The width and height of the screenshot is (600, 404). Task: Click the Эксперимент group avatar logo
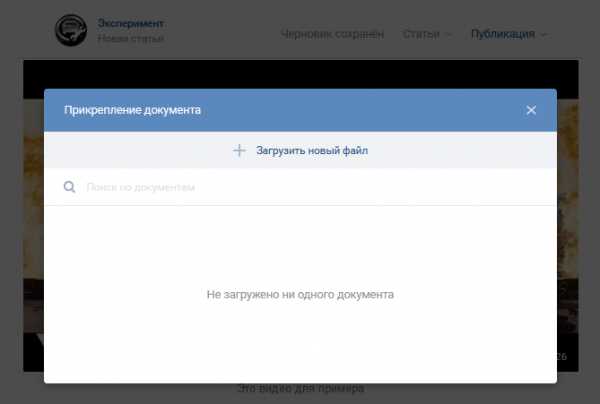tap(72, 31)
